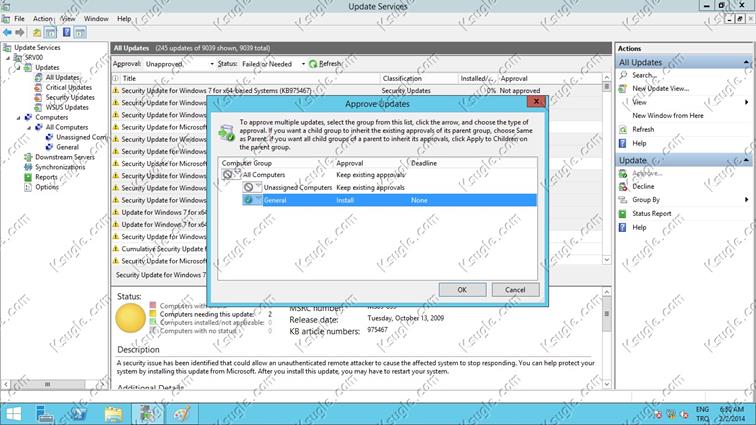Open the Help menu in the menu bar
Viewport: 756px width, 425px height.
124,19
